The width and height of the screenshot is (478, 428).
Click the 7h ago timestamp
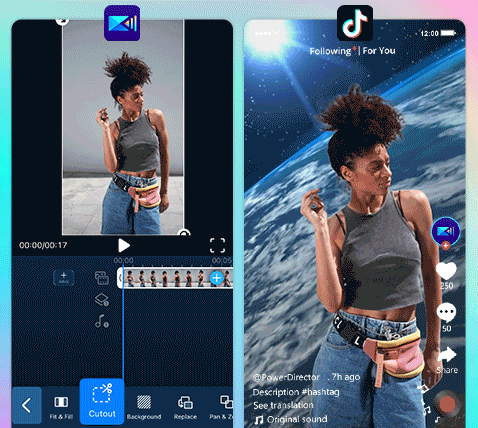pyautogui.click(x=346, y=377)
